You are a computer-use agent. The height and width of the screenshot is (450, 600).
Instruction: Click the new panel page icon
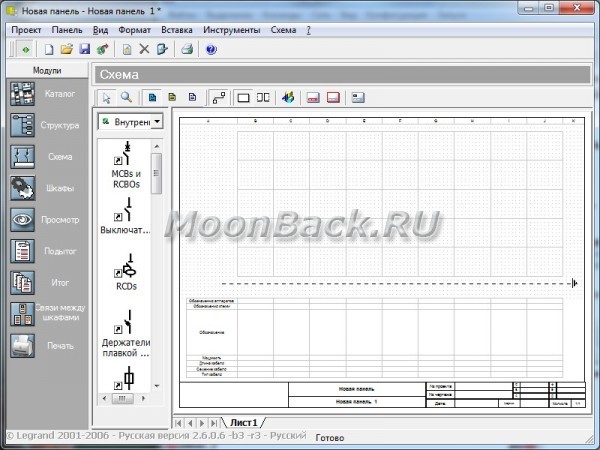(x=127, y=49)
